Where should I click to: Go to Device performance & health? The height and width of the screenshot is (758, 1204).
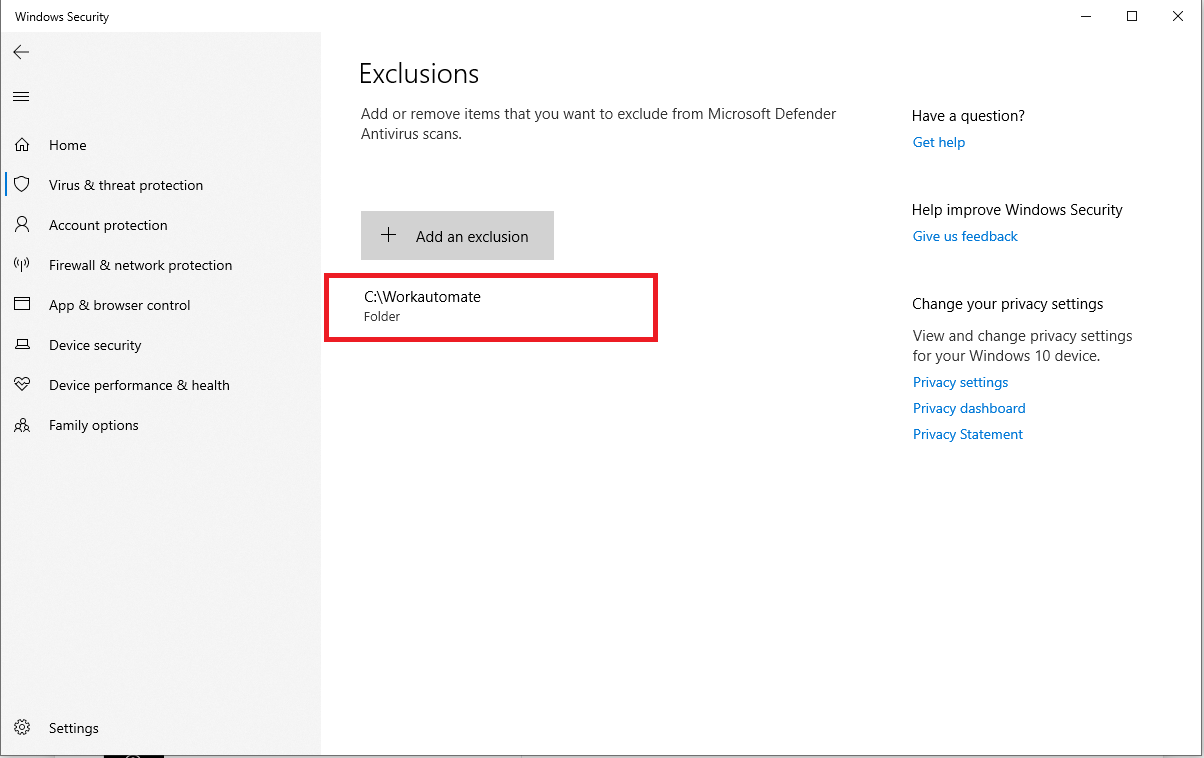[160, 385]
